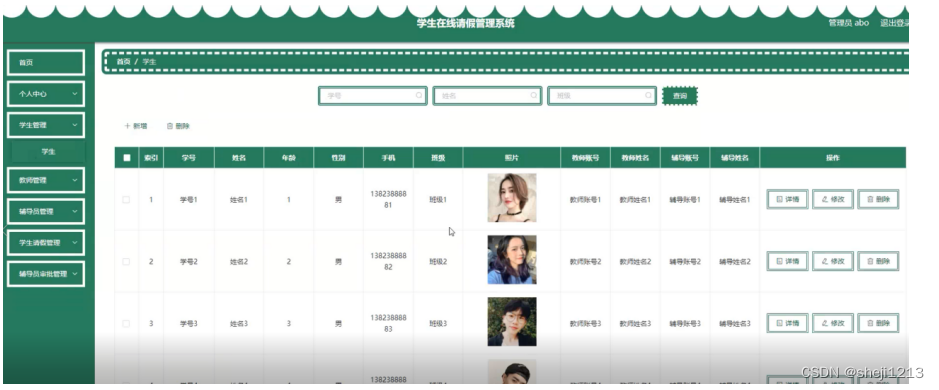The height and width of the screenshot is (390, 939).
Task: Open 详情 for 学号1 row
Action: pyautogui.click(x=787, y=199)
